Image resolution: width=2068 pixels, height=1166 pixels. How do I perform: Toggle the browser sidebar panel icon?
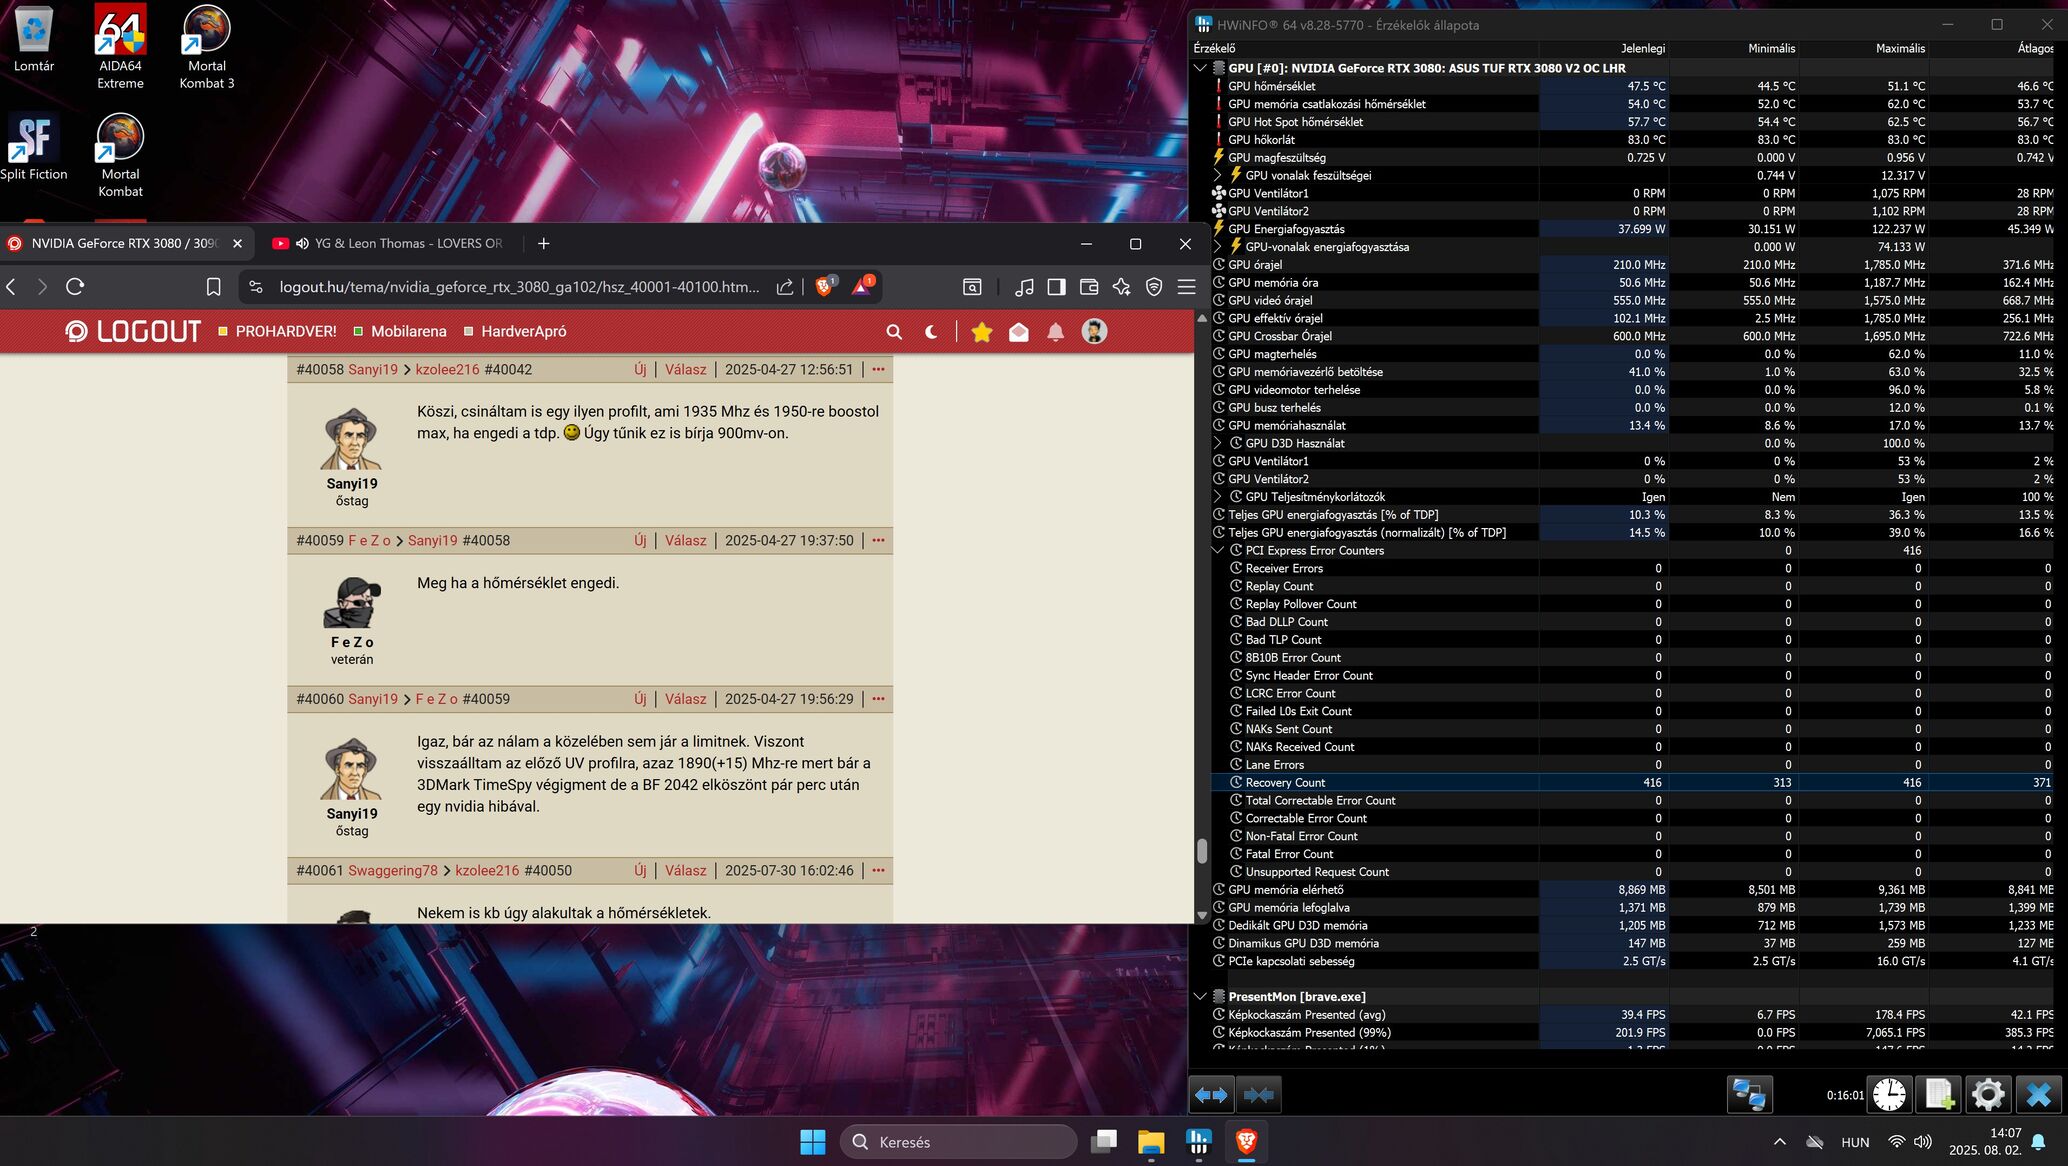tap(1056, 287)
